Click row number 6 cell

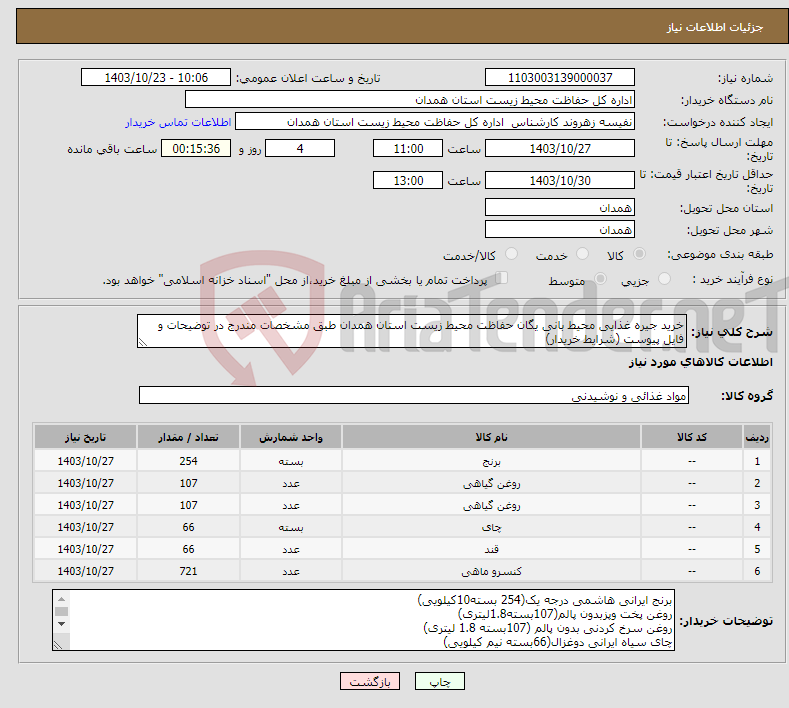point(757,572)
